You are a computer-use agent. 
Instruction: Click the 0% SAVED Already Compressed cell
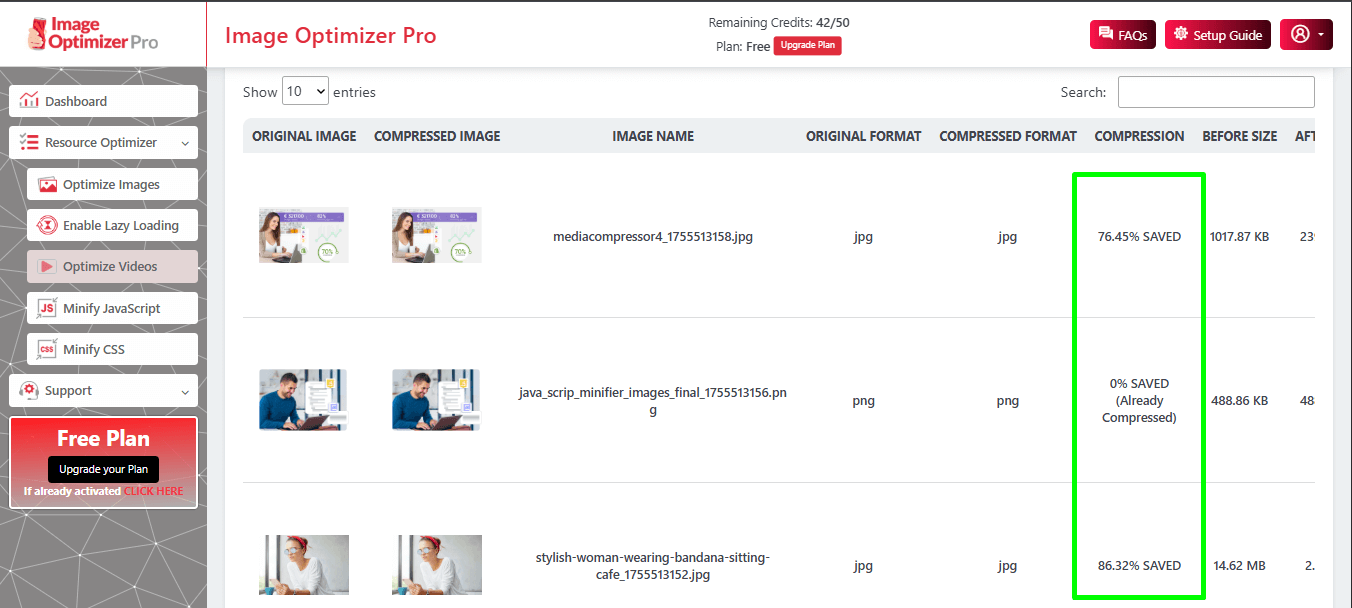pyautogui.click(x=1139, y=401)
